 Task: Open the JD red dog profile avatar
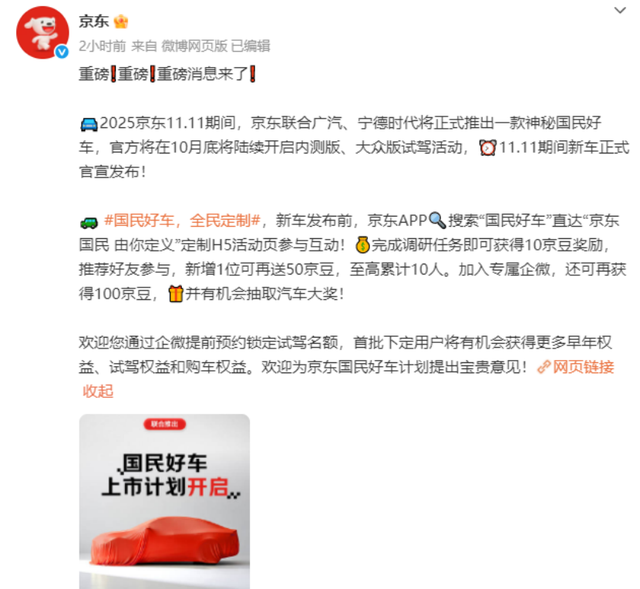point(42,33)
